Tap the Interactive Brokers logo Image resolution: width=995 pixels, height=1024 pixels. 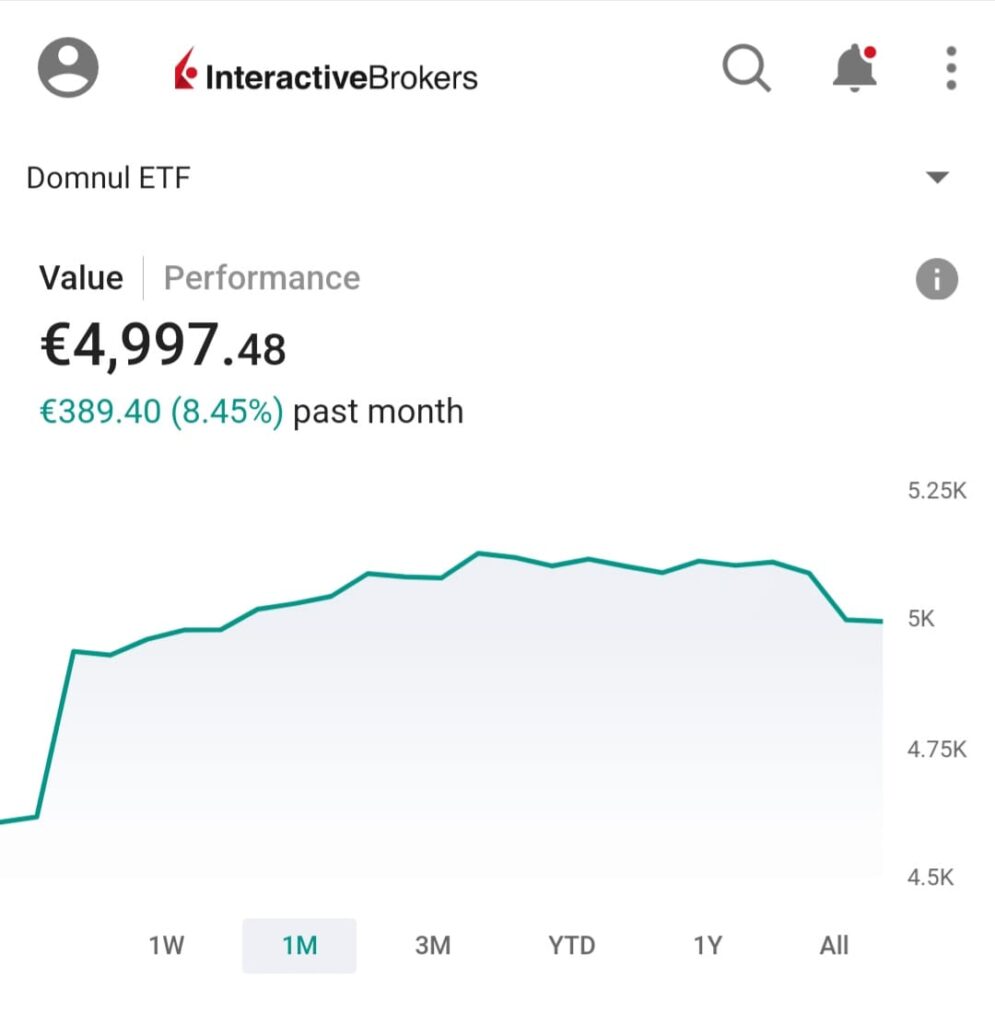[326, 76]
